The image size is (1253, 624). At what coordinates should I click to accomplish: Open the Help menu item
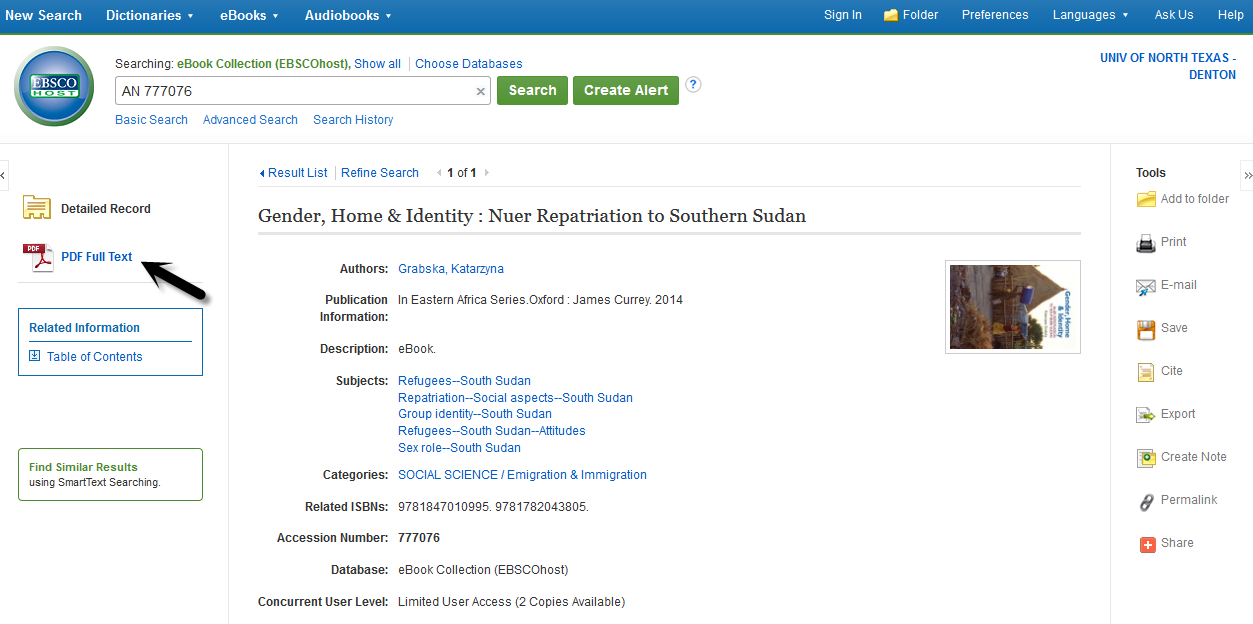(1231, 15)
